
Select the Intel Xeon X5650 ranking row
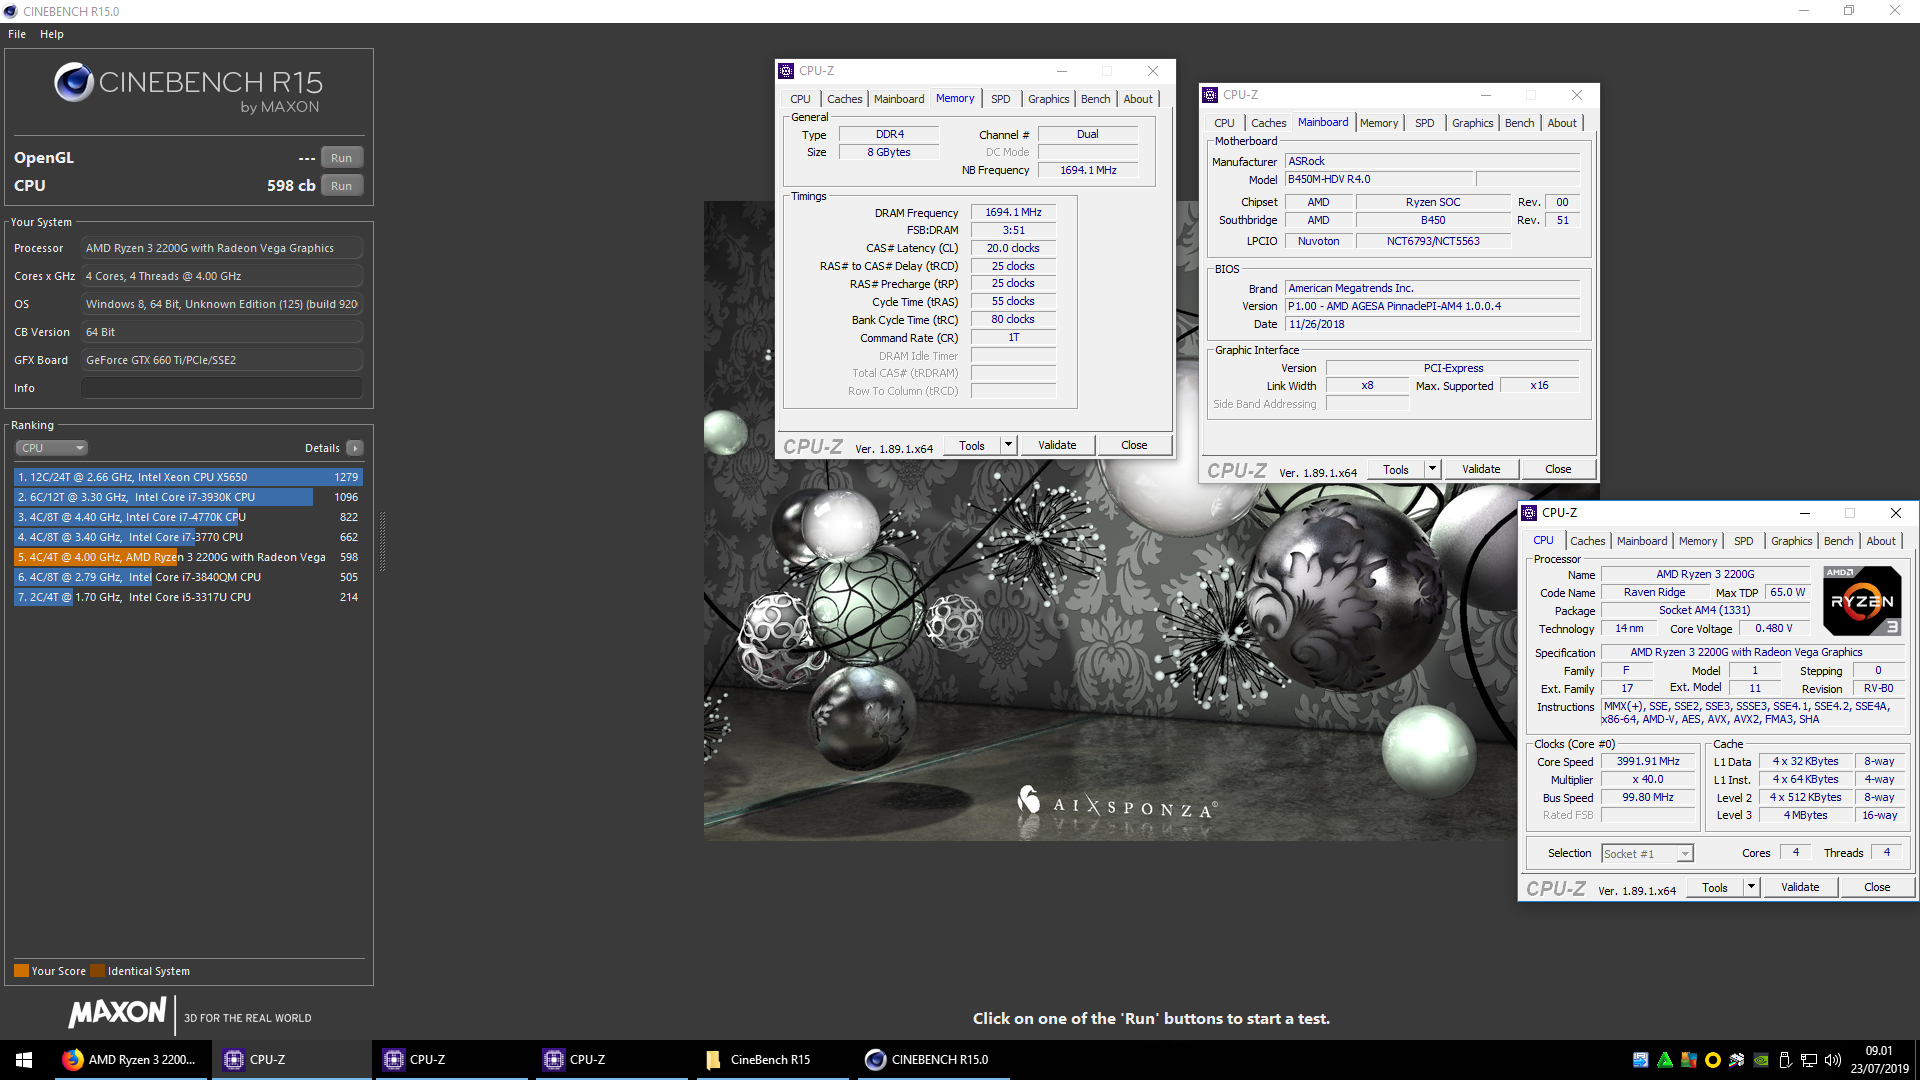[188, 477]
